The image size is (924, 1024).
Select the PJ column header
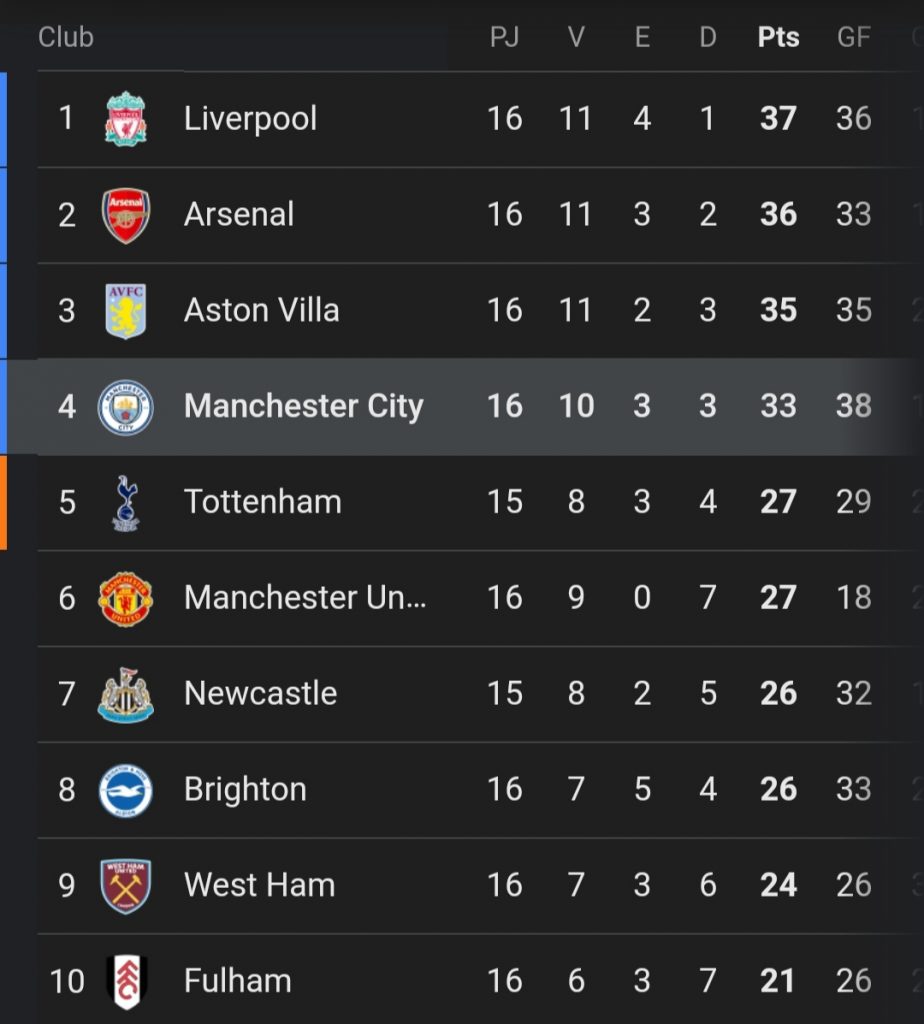504,37
